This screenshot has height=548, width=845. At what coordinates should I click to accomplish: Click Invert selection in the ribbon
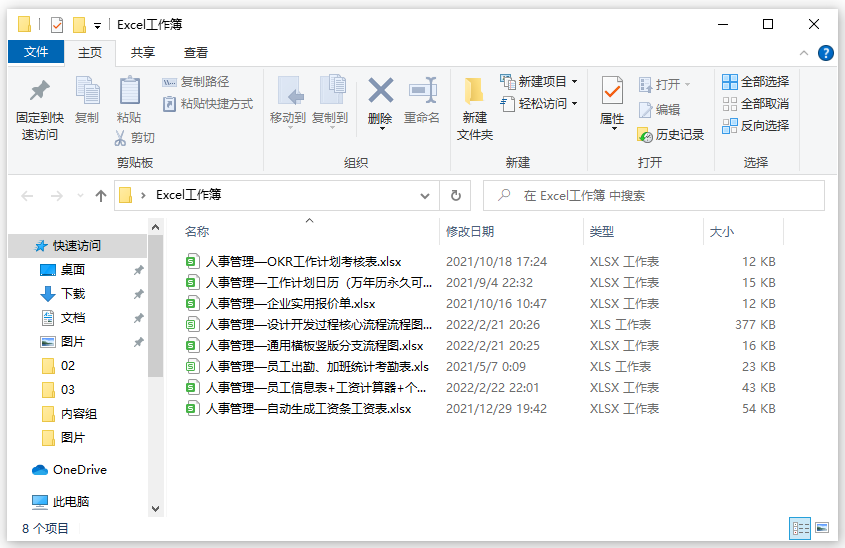[x=756, y=126]
